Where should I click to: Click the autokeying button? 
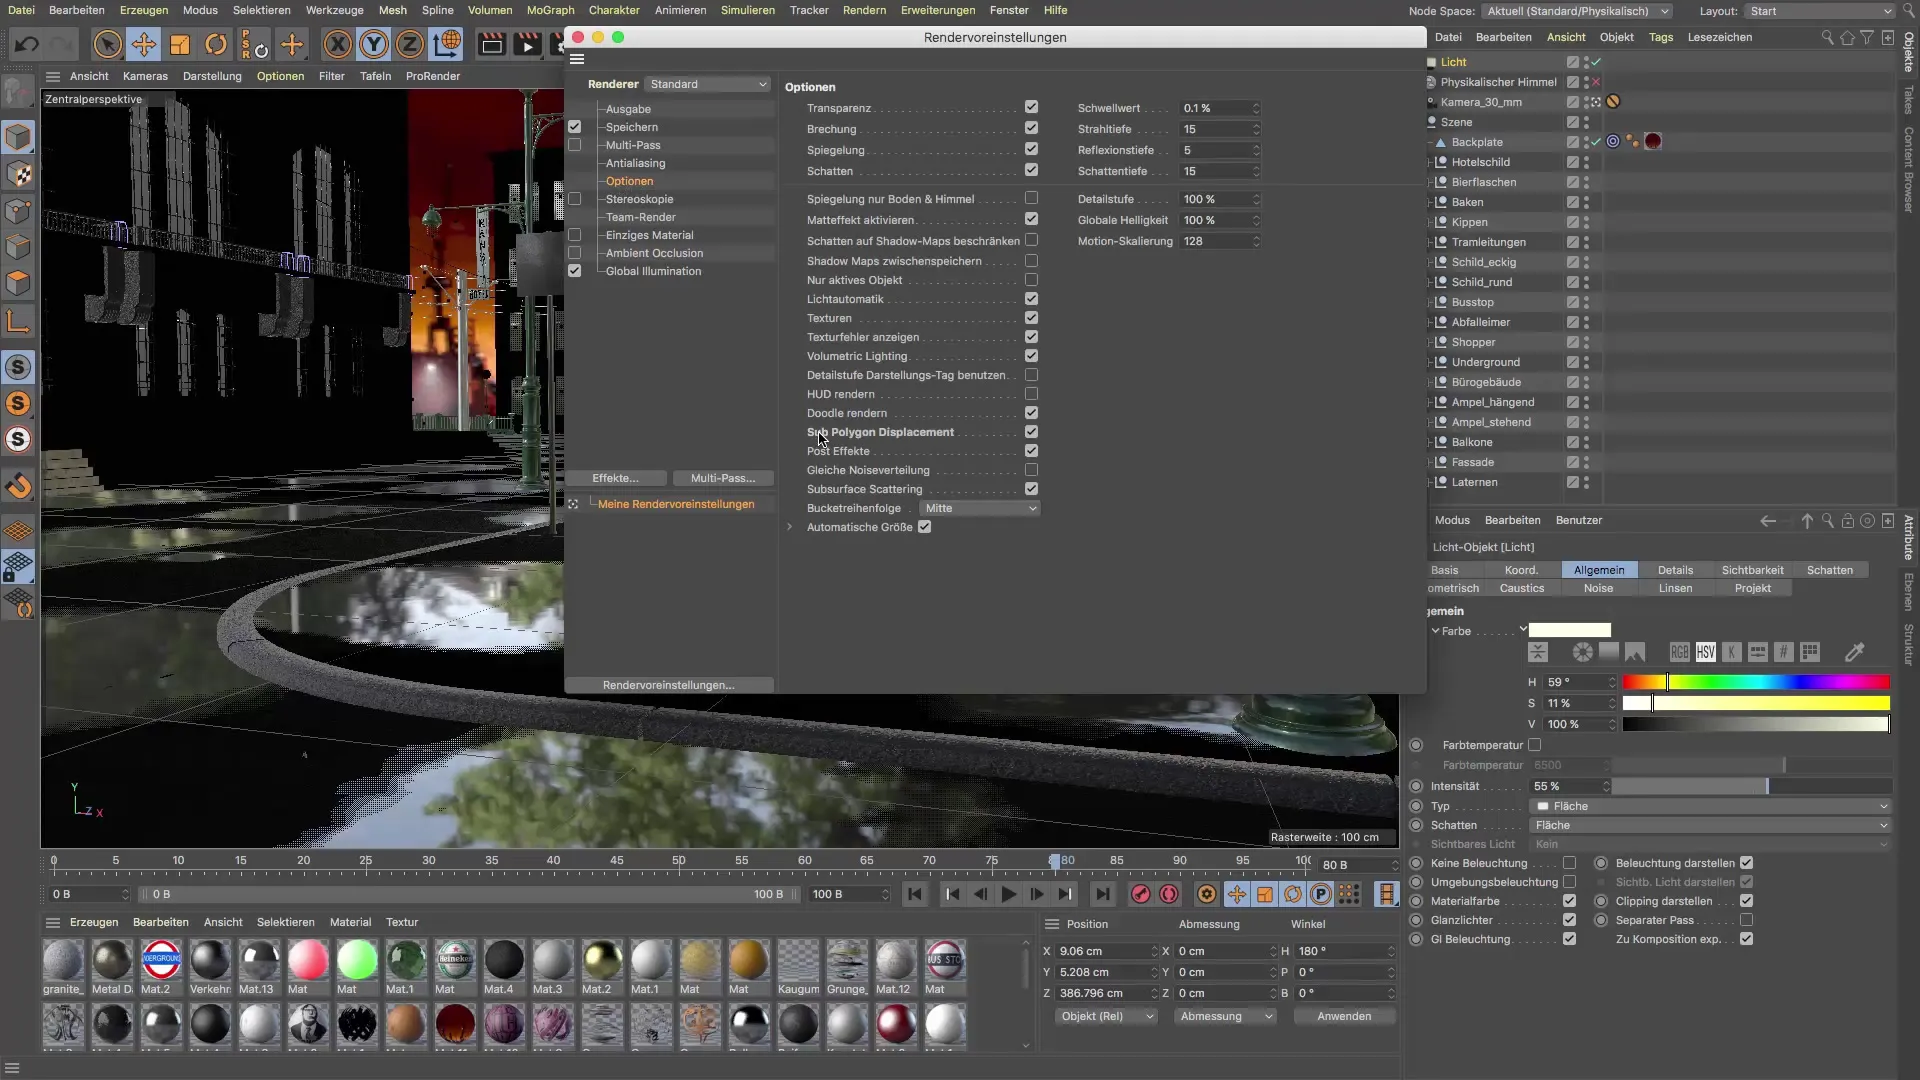coord(1168,894)
